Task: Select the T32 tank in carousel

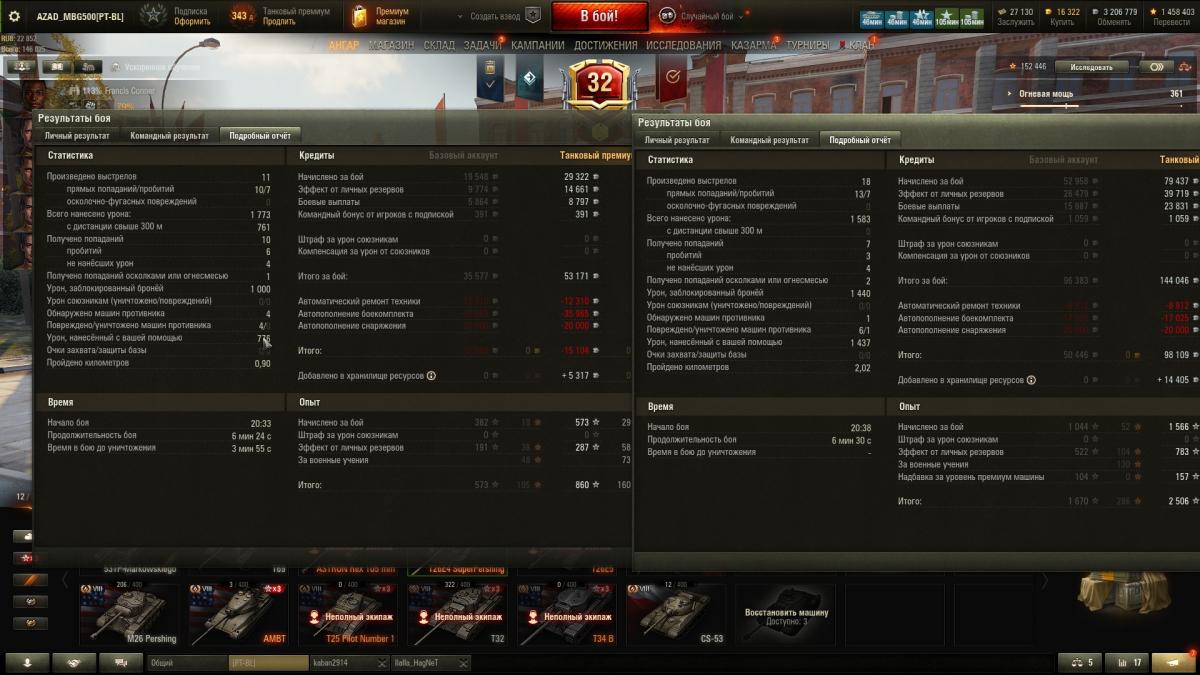Action: pos(457,613)
